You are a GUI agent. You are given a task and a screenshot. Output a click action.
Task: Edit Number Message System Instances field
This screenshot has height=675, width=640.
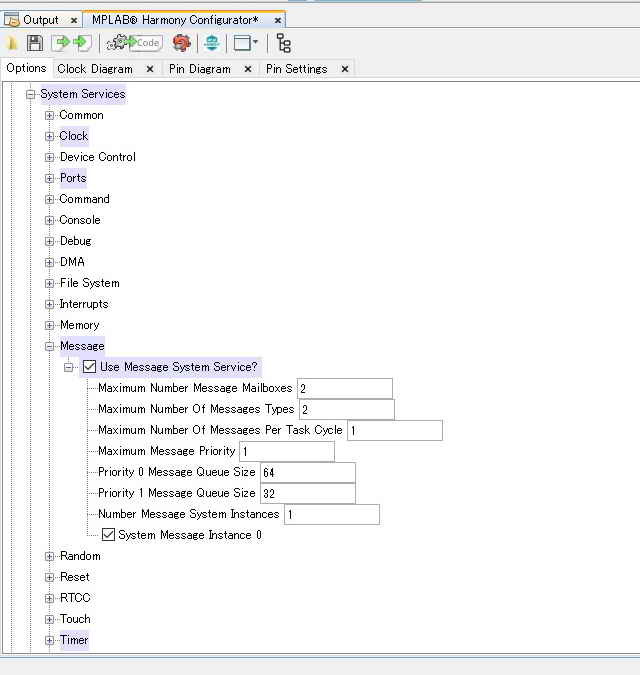332,514
